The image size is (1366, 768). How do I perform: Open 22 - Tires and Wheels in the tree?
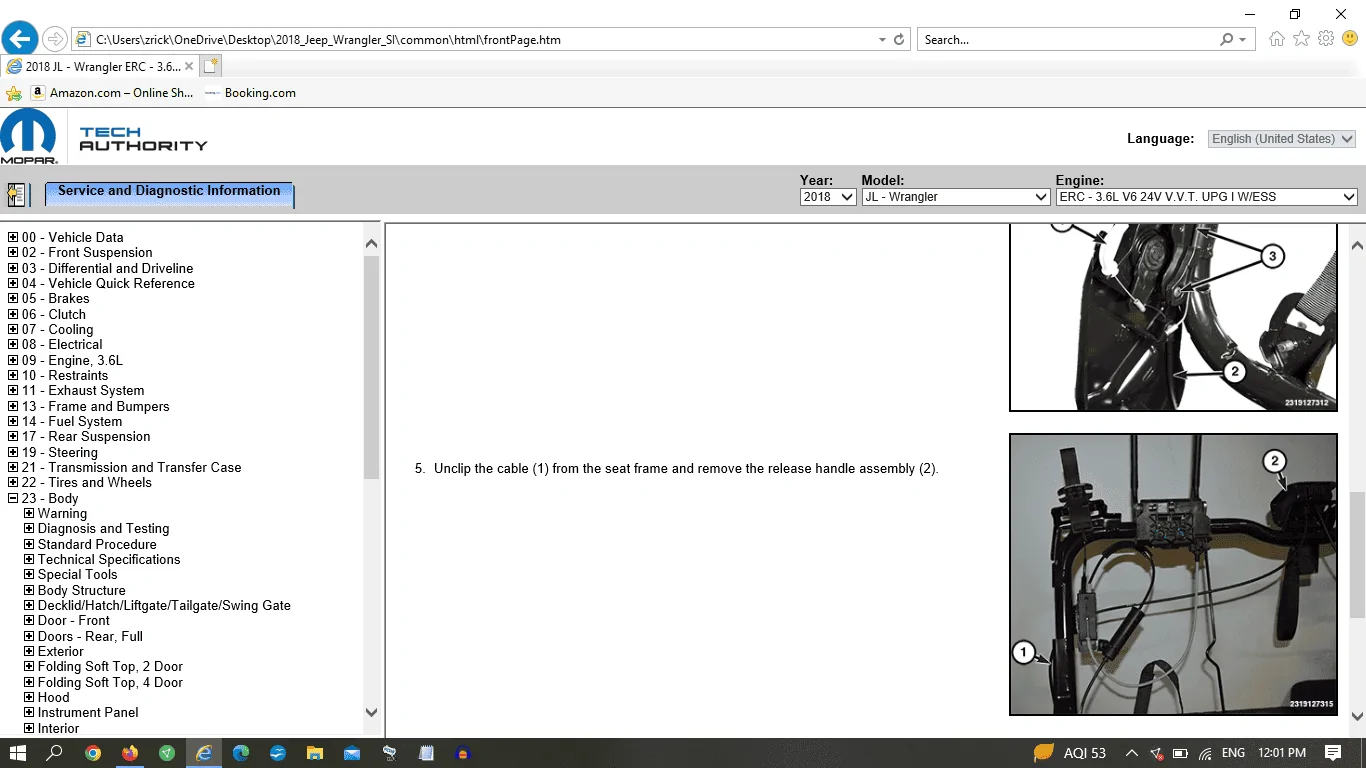(87, 483)
